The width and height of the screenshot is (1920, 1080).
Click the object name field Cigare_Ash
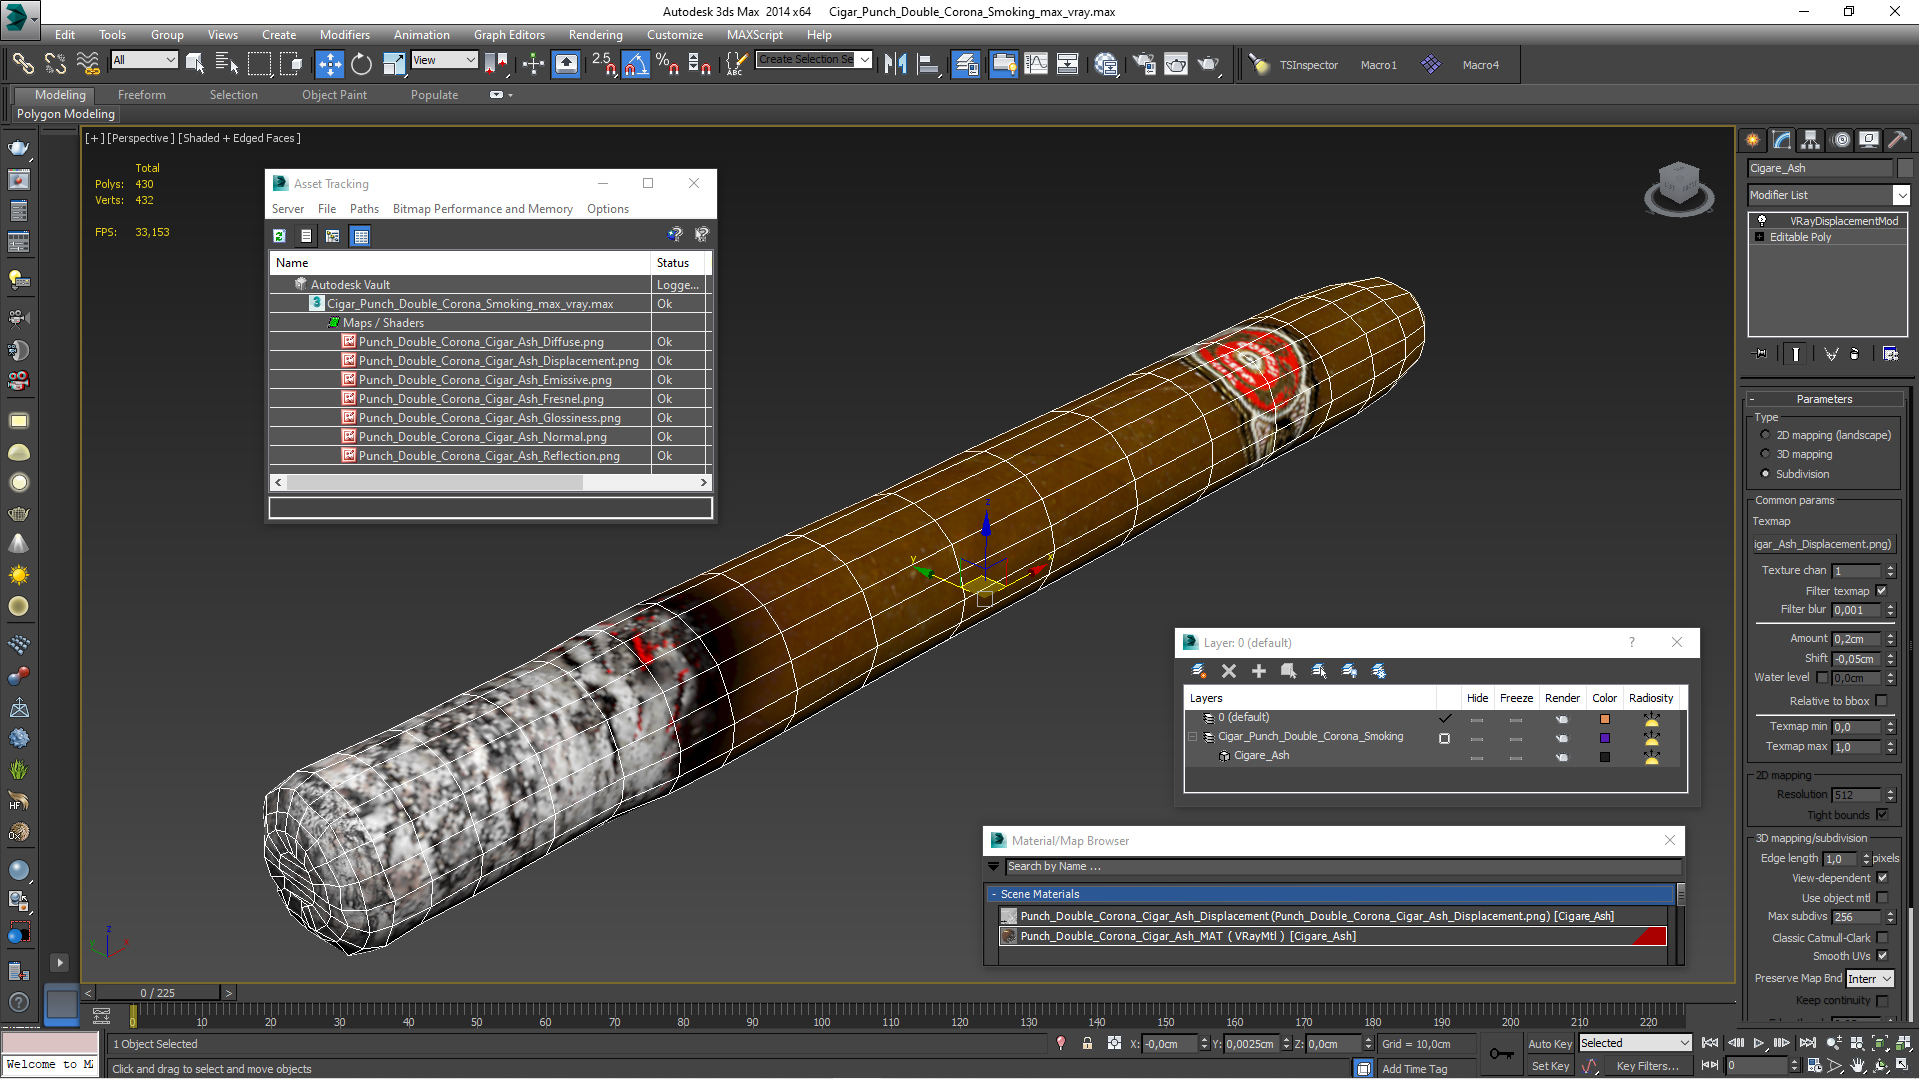click(1820, 168)
